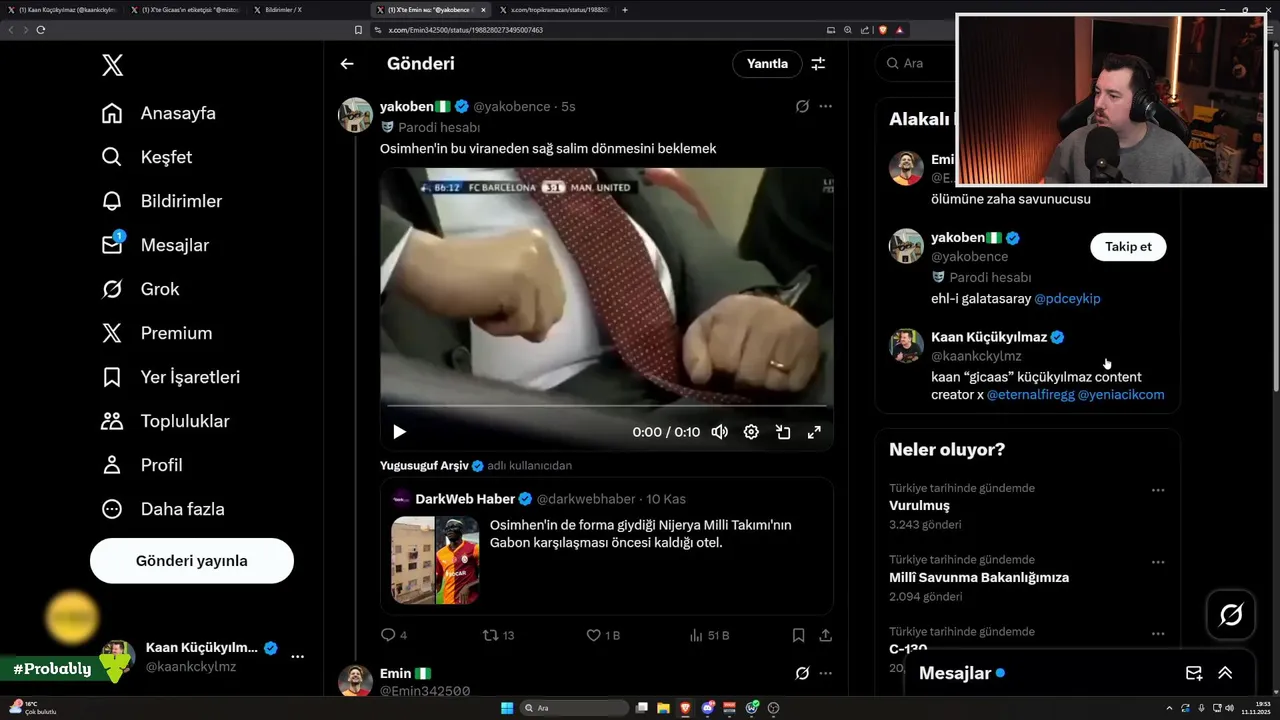Expand video to full screen
Viewport: 1280px width, 720px height.
click(x=814, y=432)
